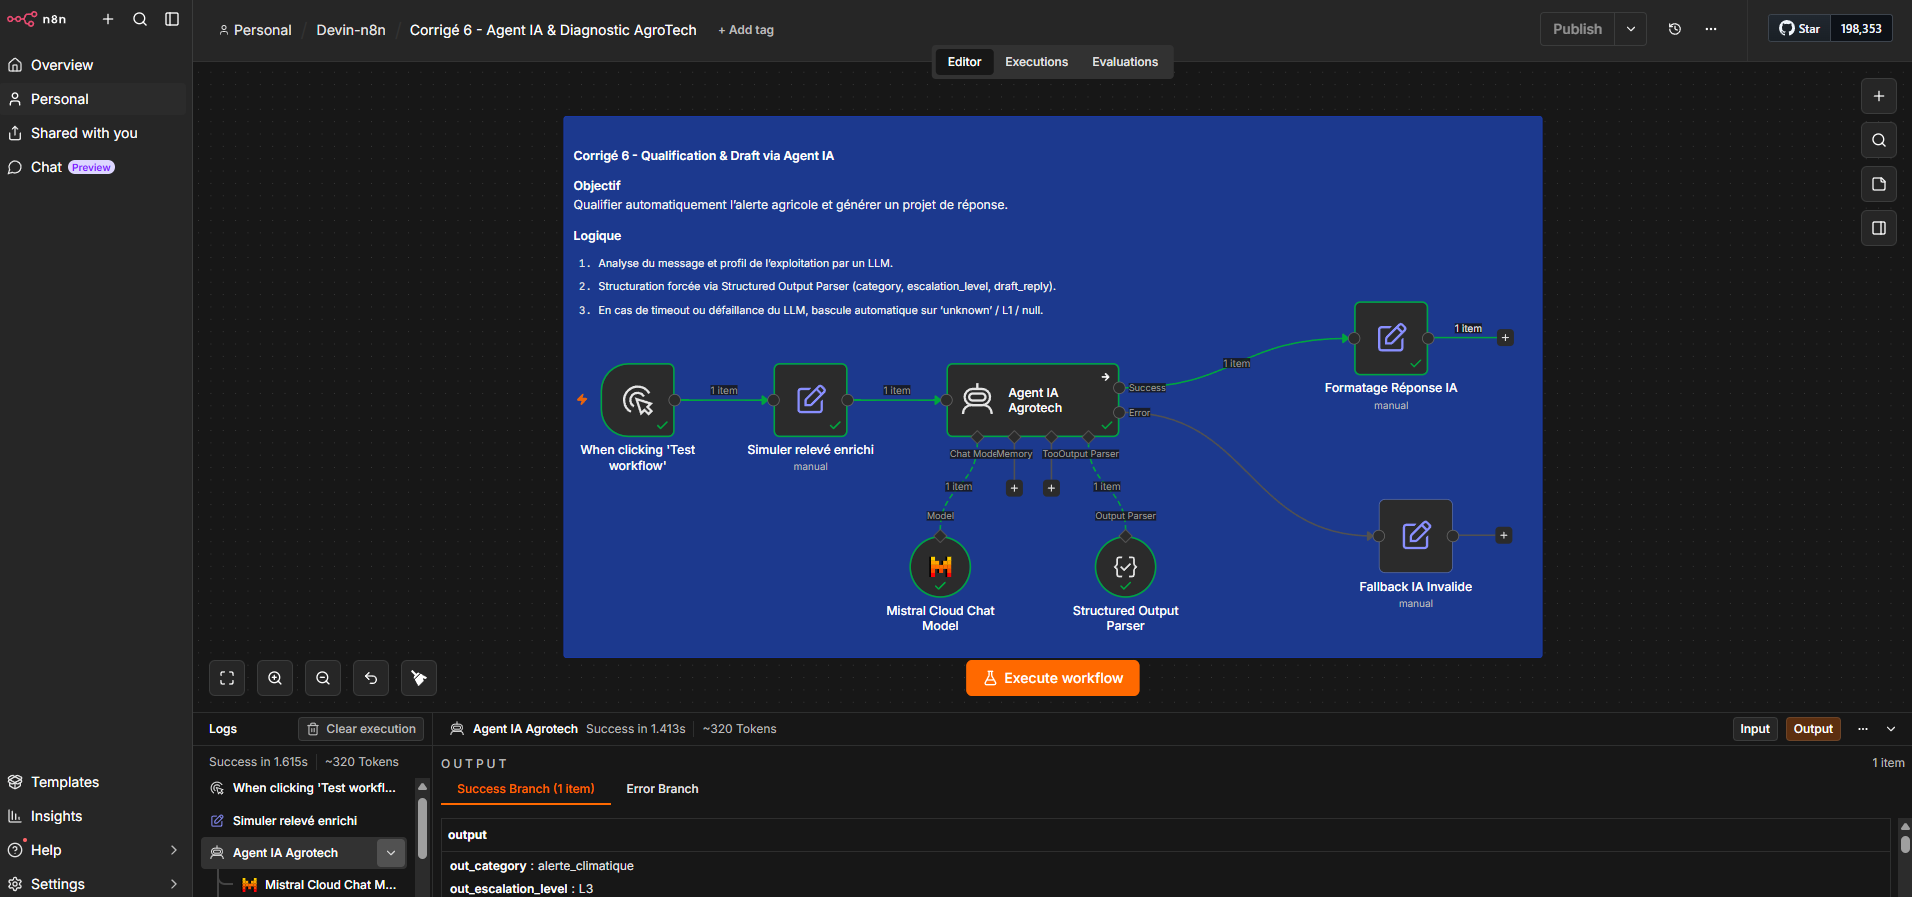Open the Personal breadcrumb link
The height and width of the screenshot is (897, 1912).
(x=255, y=30)
